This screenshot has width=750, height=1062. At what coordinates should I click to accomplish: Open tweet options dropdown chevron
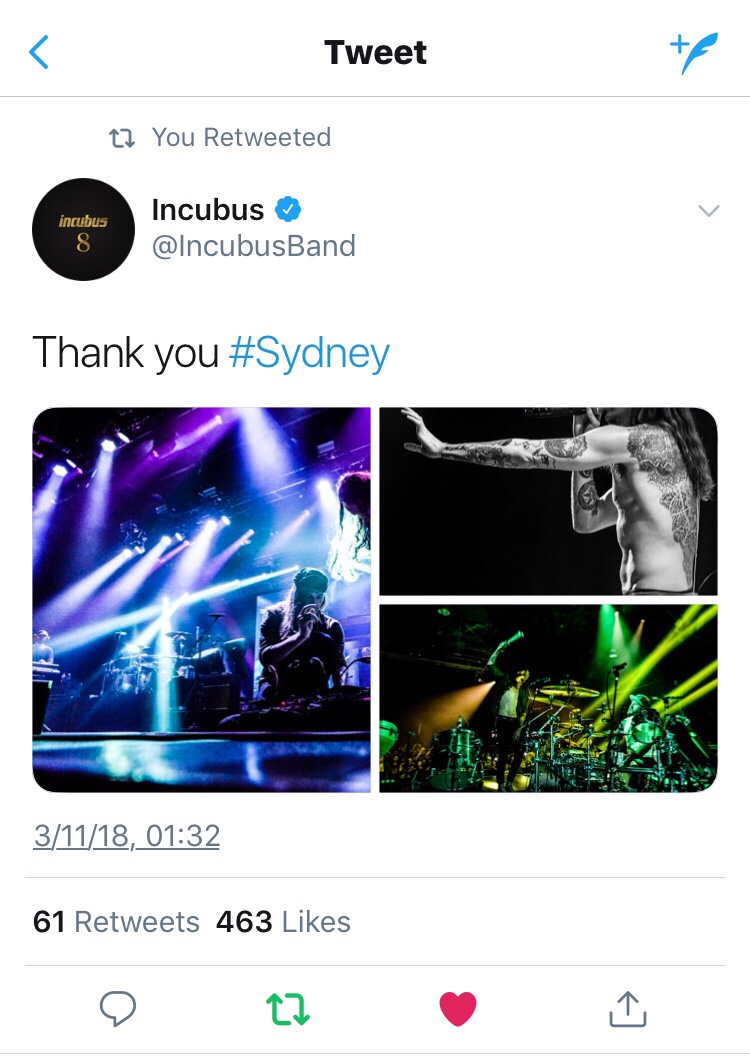pyautogui.click(x=708, y=211)
